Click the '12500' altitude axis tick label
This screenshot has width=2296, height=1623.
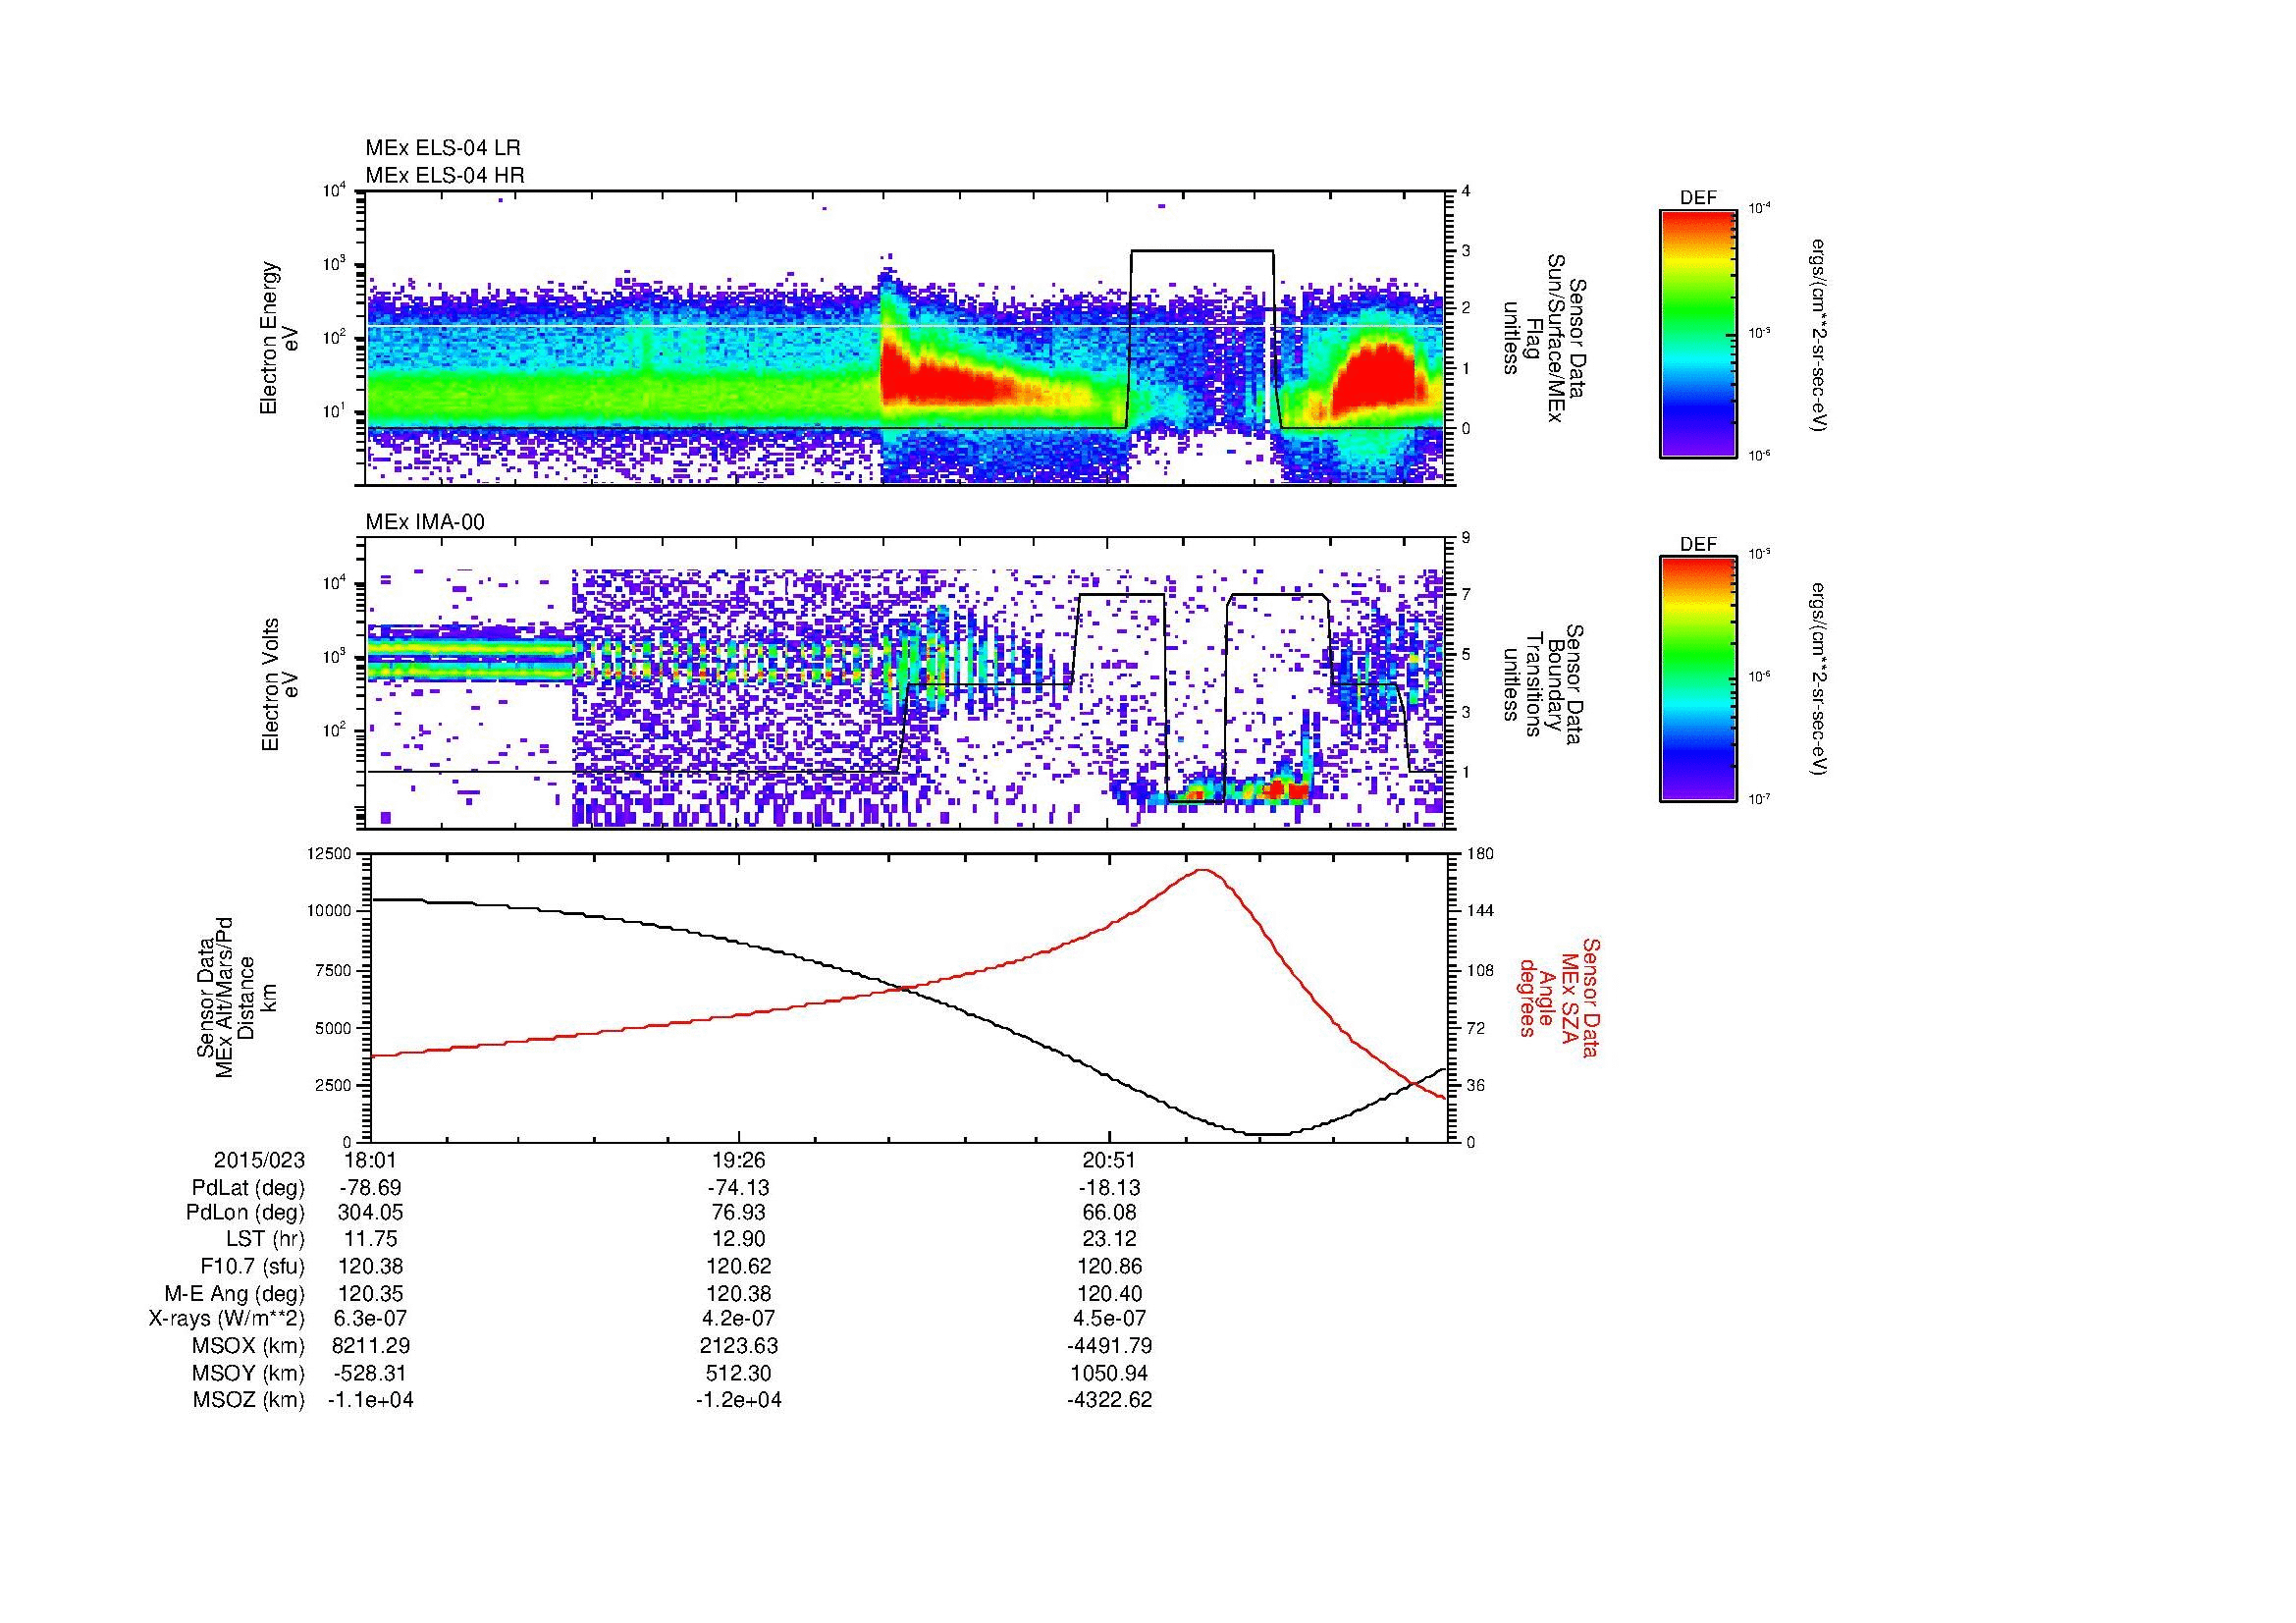tap(330, 853)
